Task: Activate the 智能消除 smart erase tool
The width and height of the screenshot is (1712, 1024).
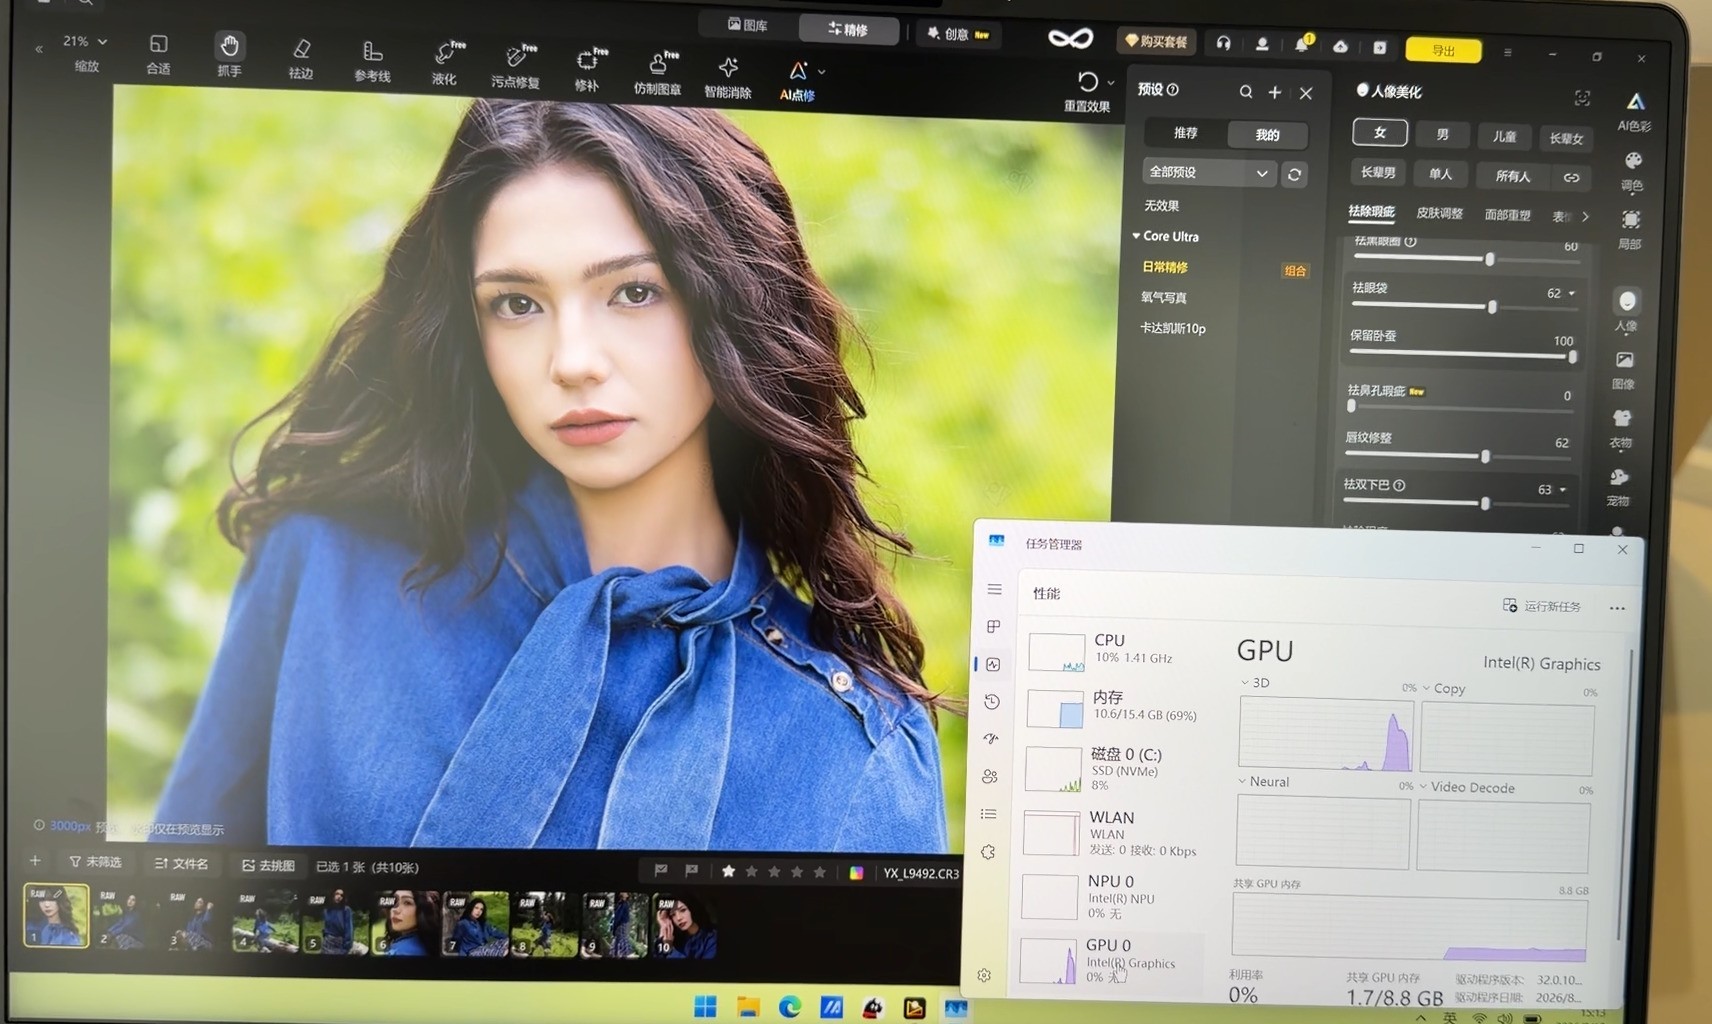Action: pos(728,77)
